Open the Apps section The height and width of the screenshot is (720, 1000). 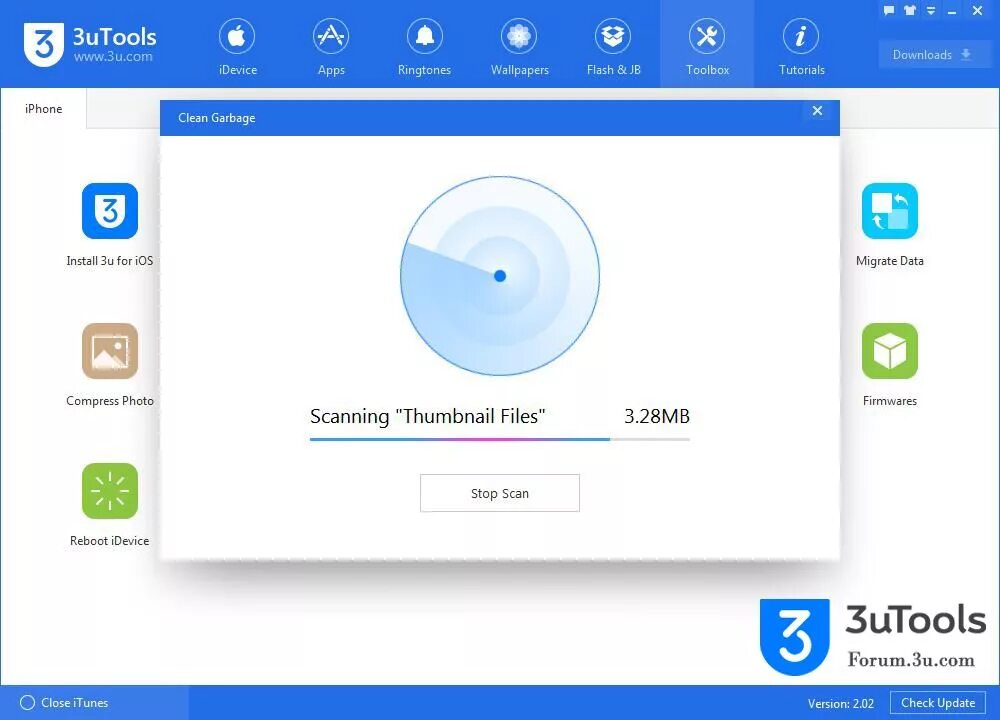click(331, 48)
